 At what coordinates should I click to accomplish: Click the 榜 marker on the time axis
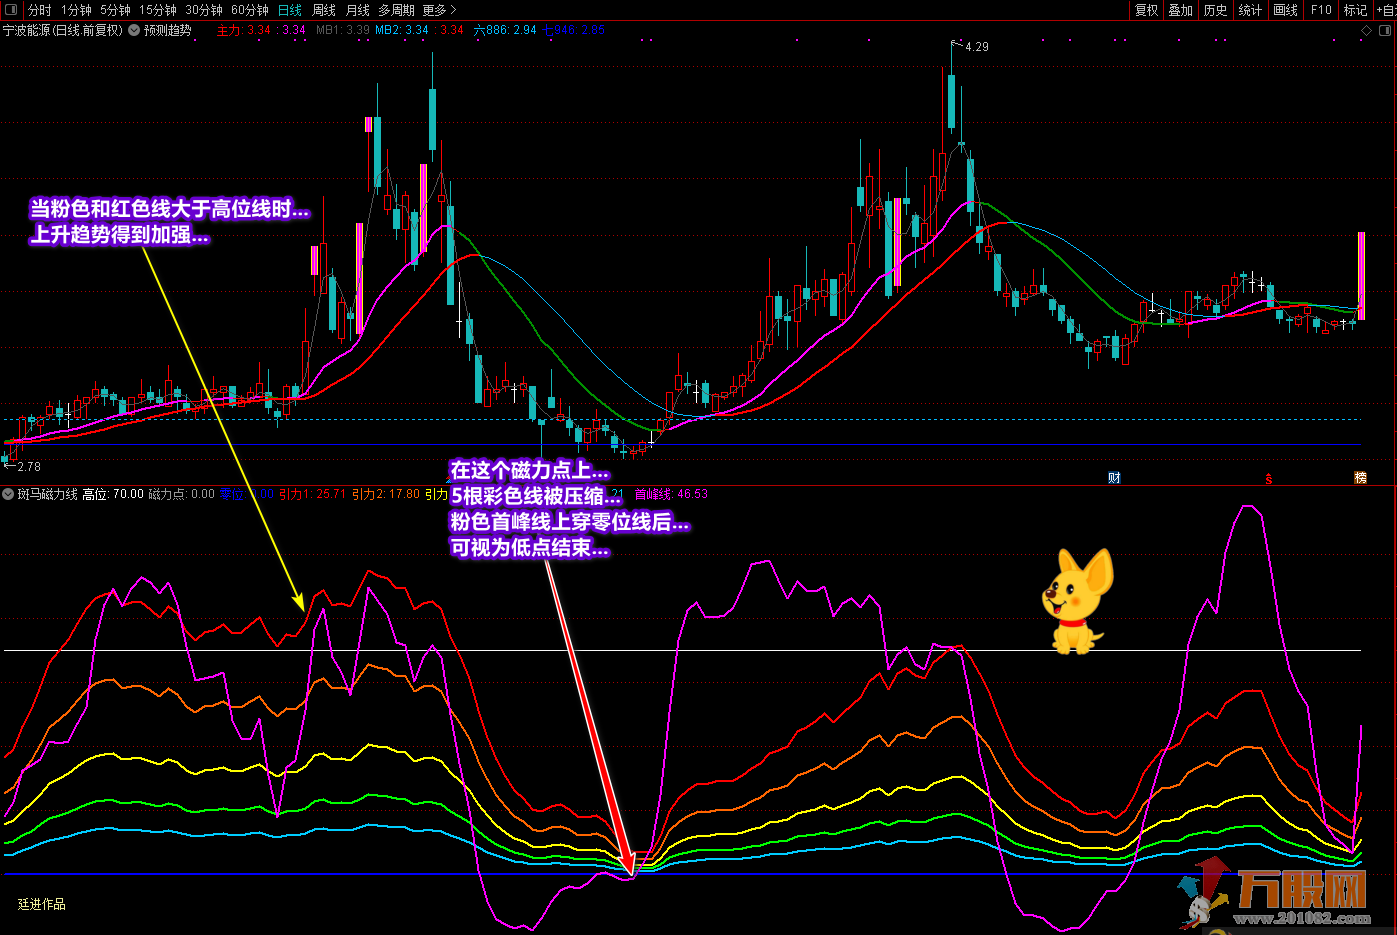pos(1360,478)
